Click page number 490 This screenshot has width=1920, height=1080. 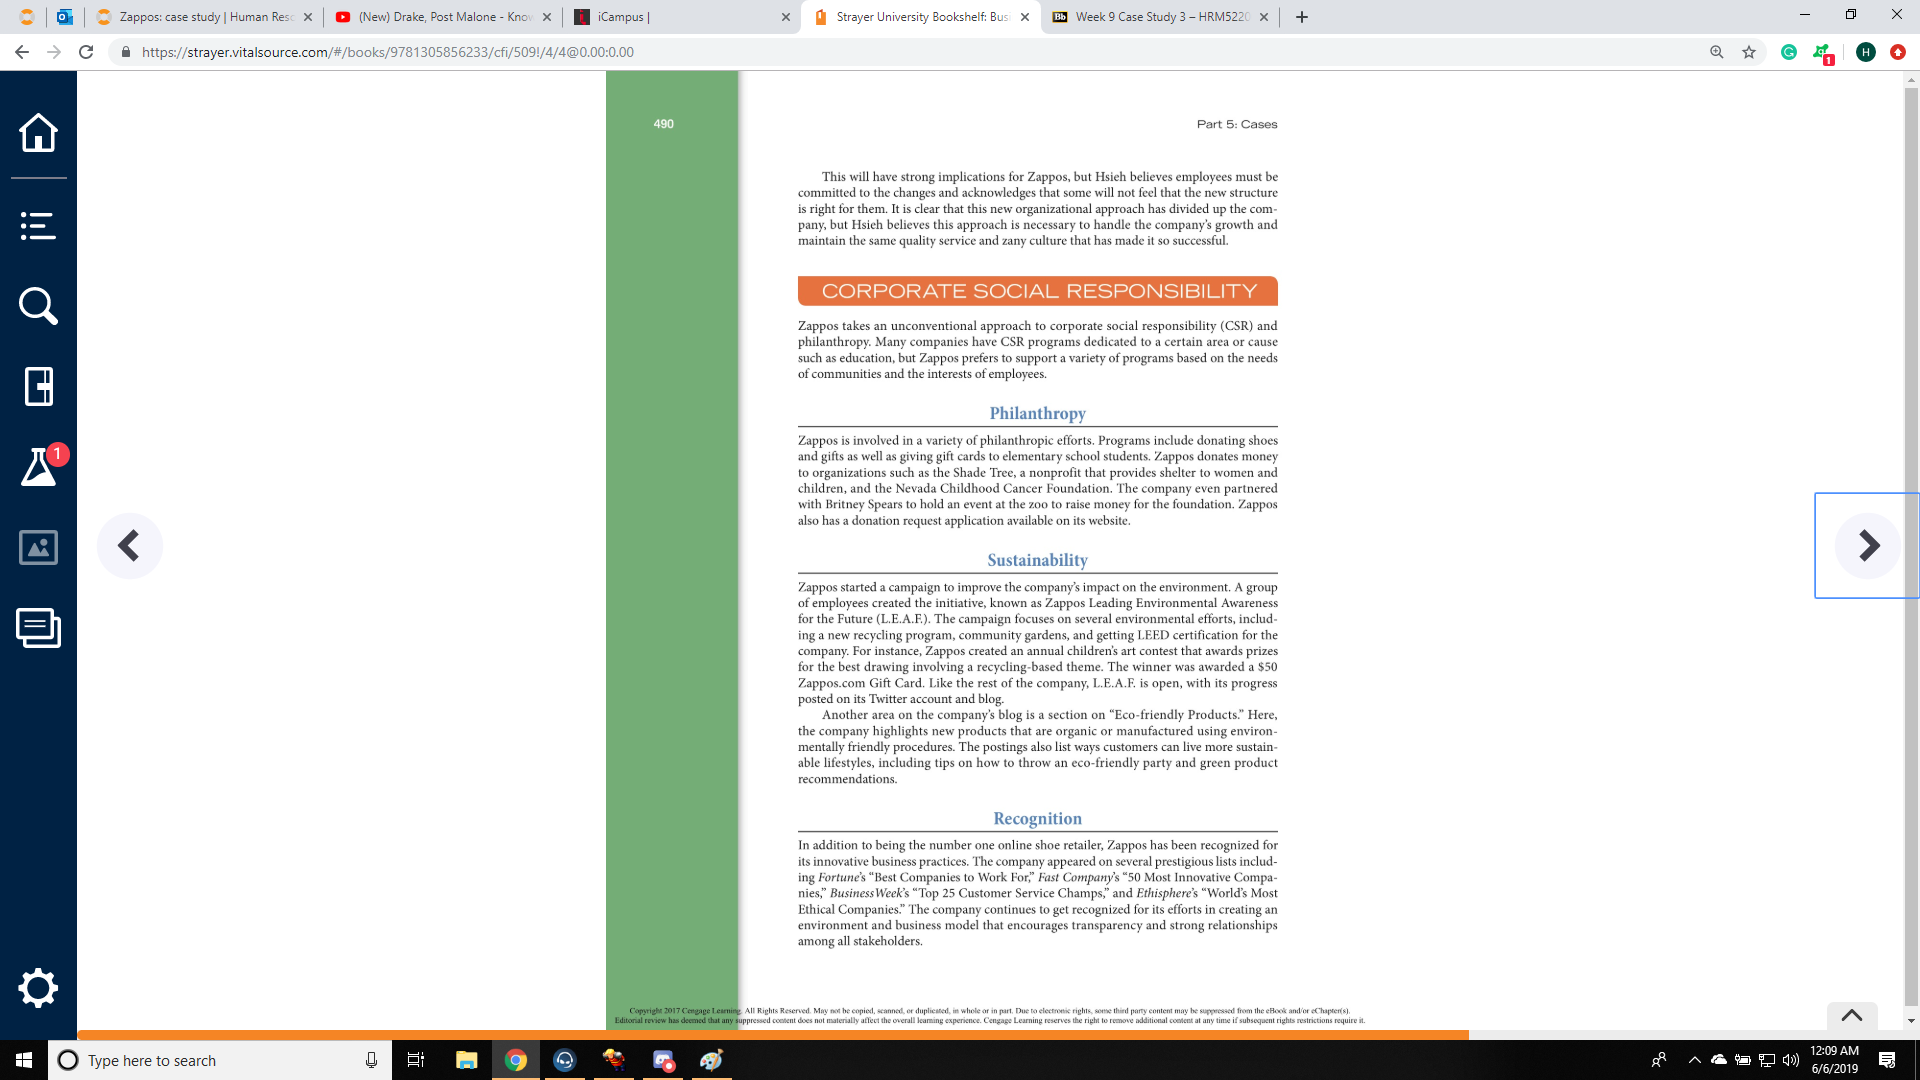(x=663, y=124)
